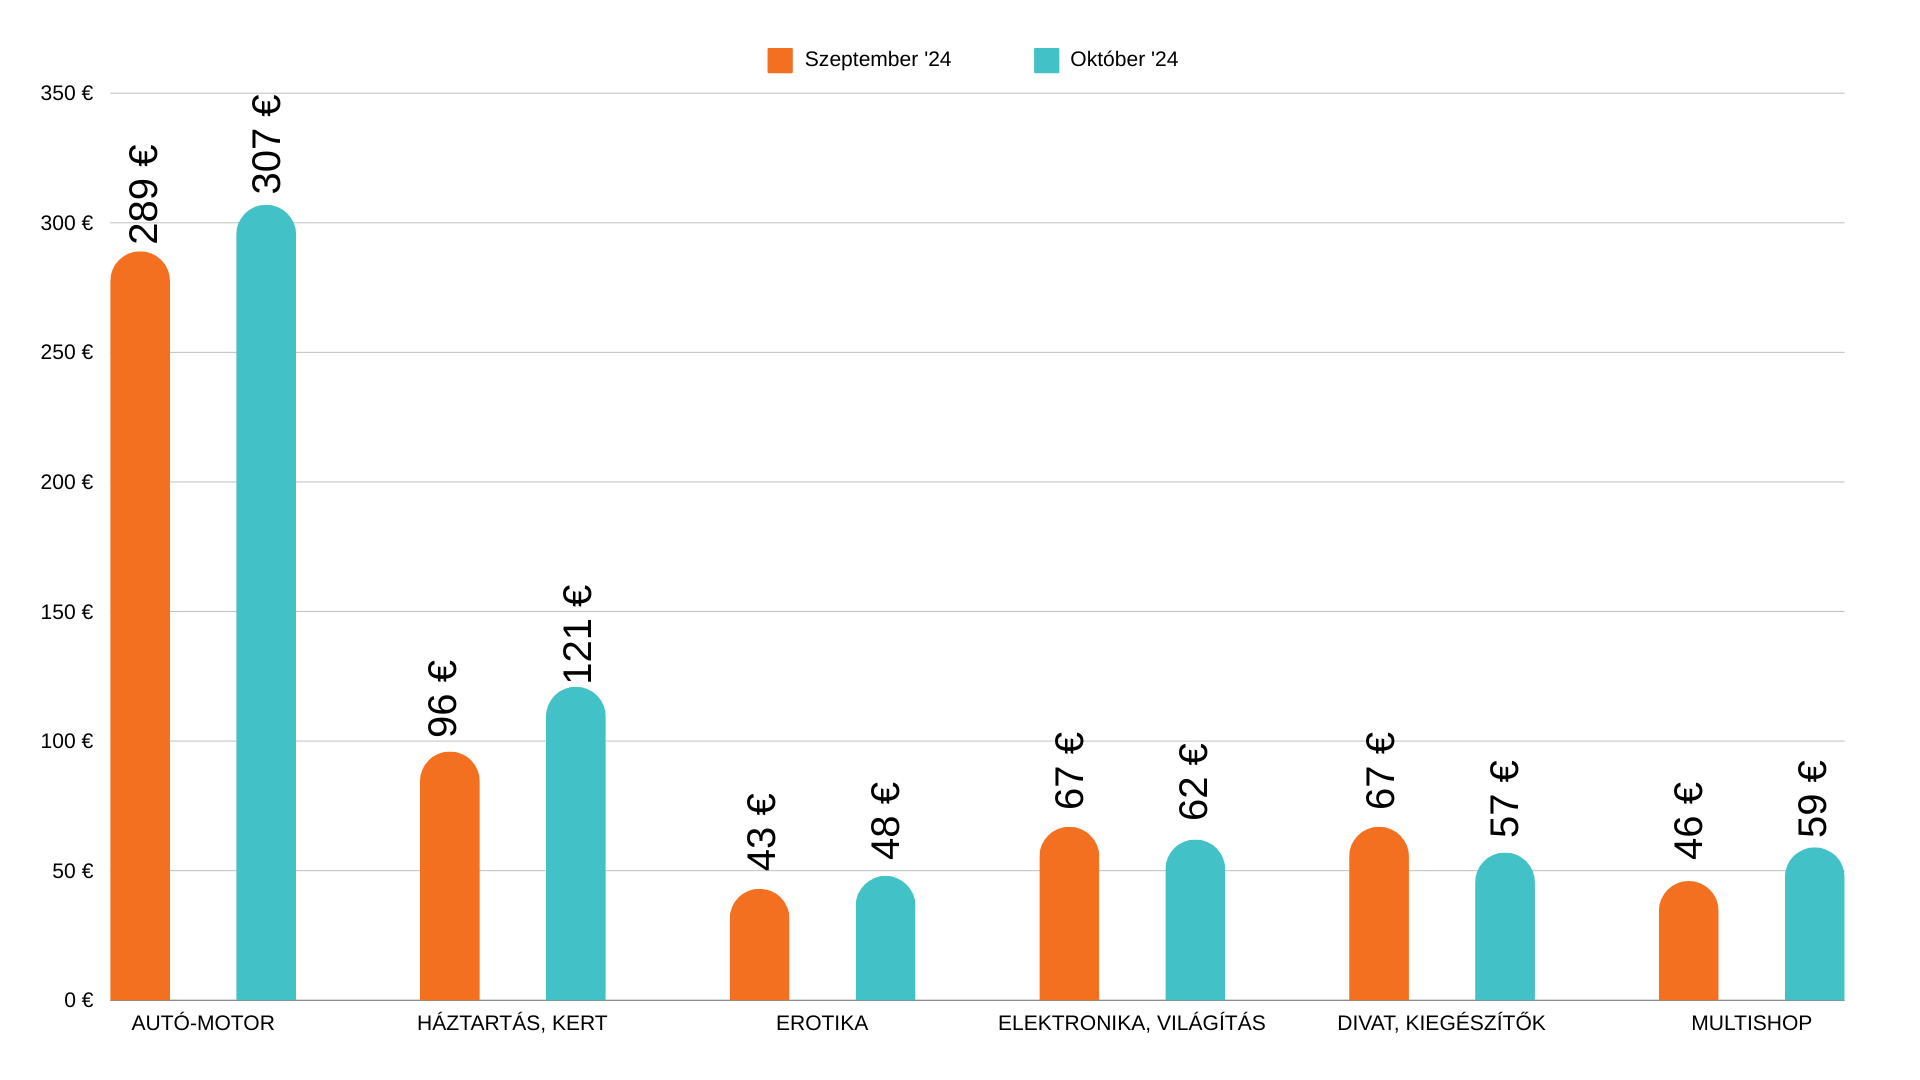Click the teal ELEKTRONIKA, VILÁGÍTÁS bar
The image size is (1920, 1080).
(x=1195, y=922)
